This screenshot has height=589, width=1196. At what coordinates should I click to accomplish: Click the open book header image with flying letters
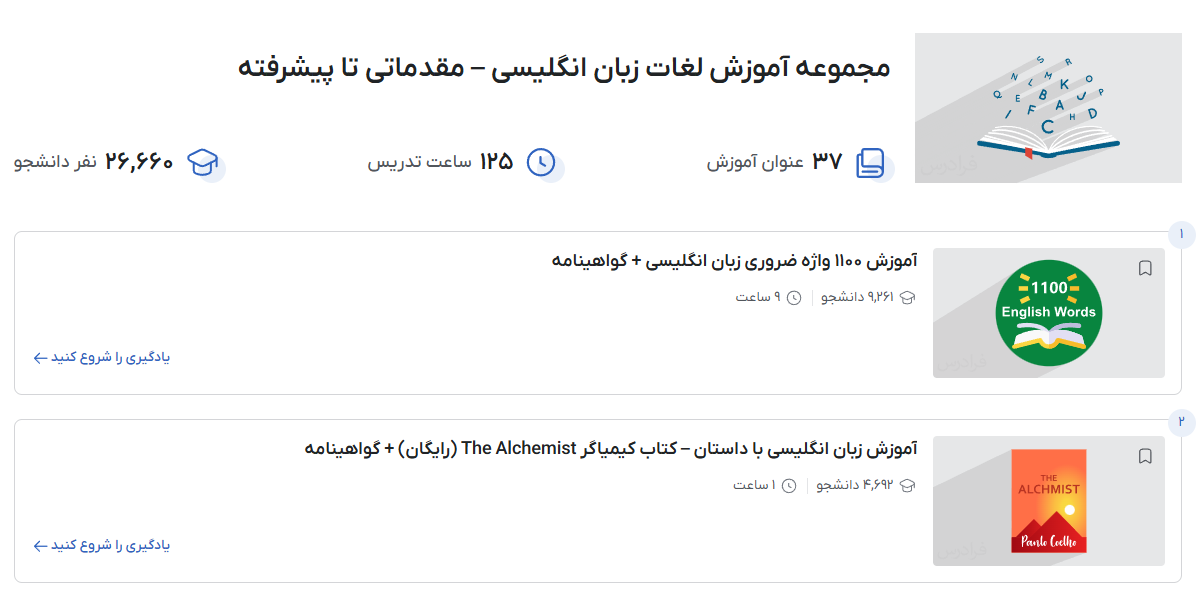1048,108
